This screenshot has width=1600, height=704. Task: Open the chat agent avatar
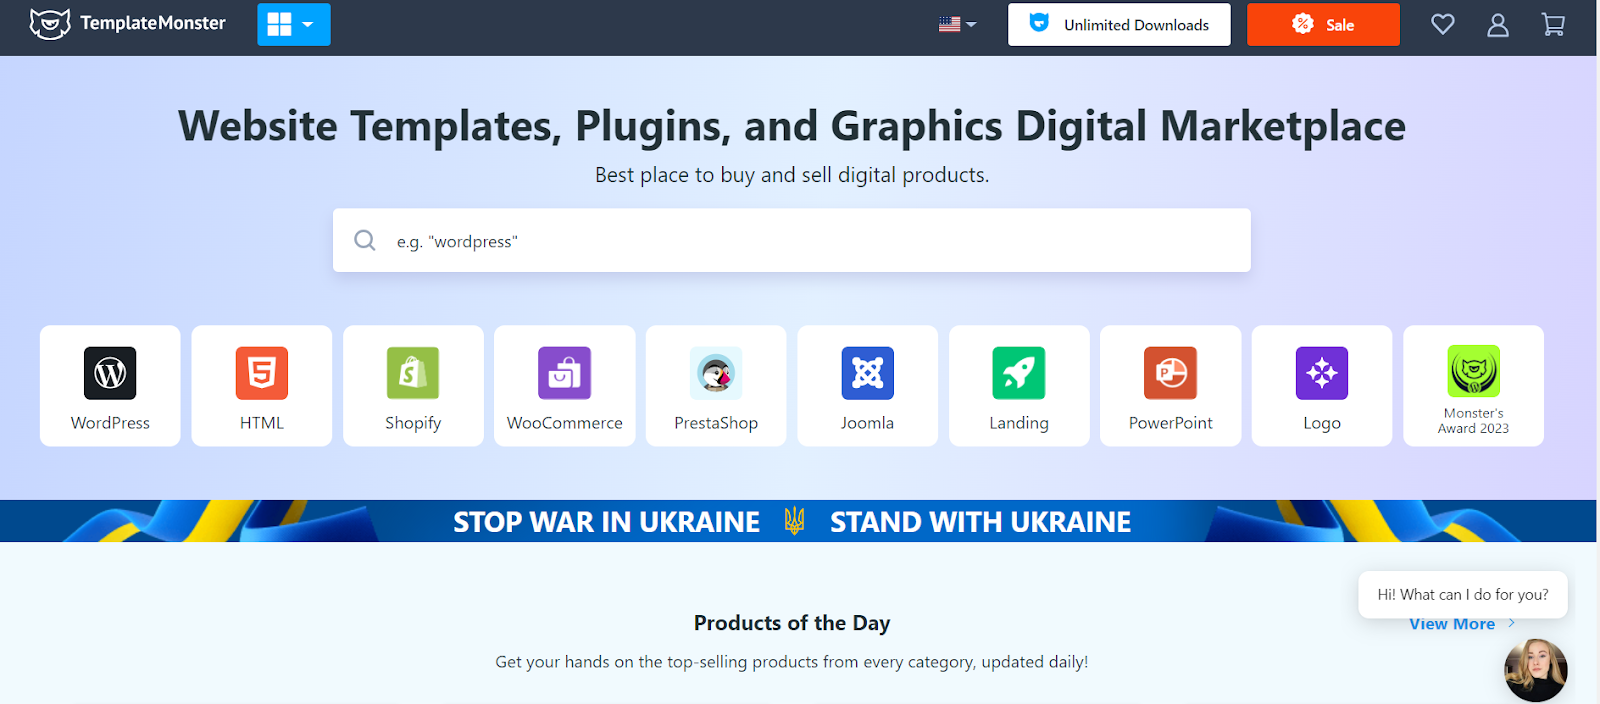pyautogui.click(x=1536, y=670)
